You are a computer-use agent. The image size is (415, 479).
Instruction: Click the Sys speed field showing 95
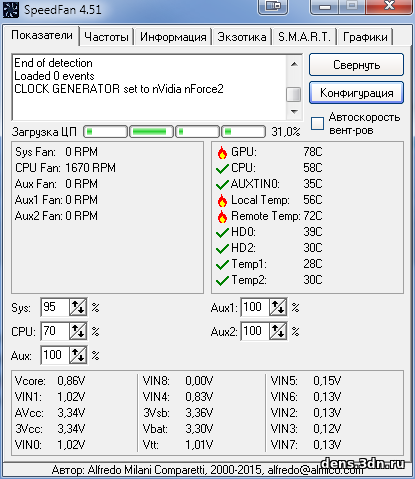click(55, 307)
